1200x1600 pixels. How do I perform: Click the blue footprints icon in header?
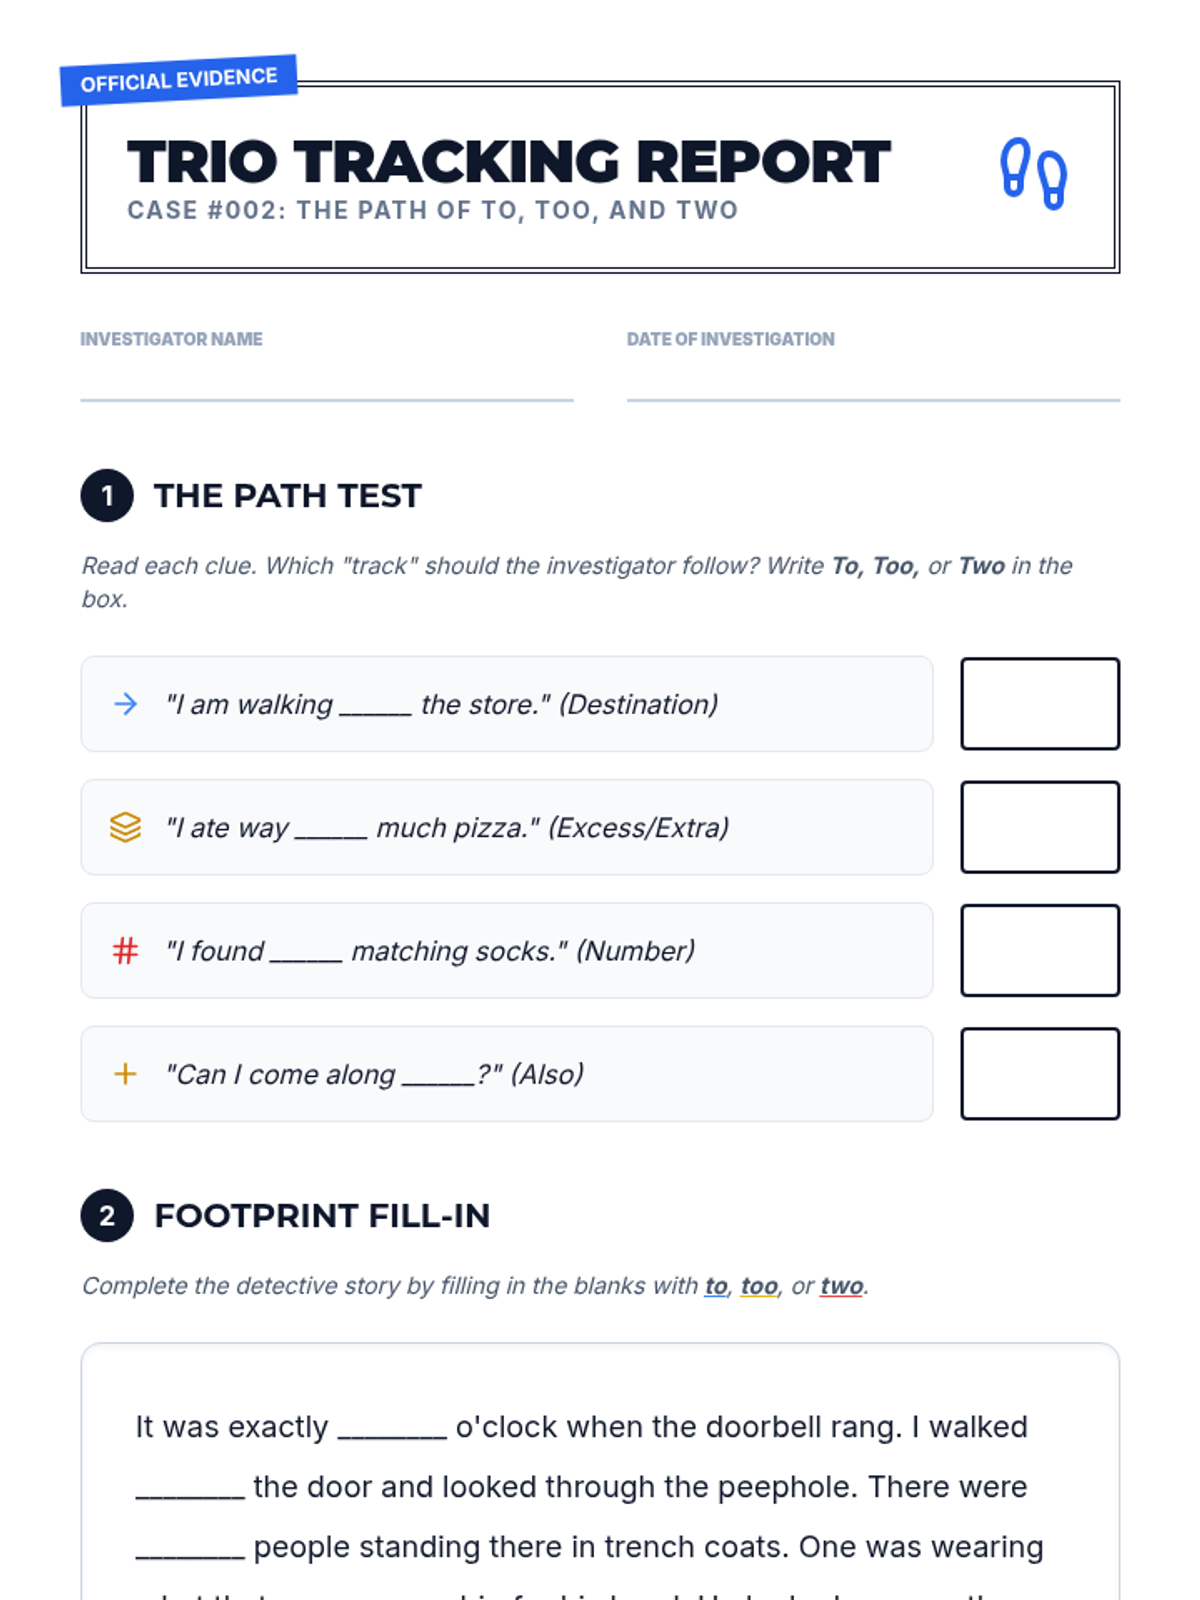1034,173
